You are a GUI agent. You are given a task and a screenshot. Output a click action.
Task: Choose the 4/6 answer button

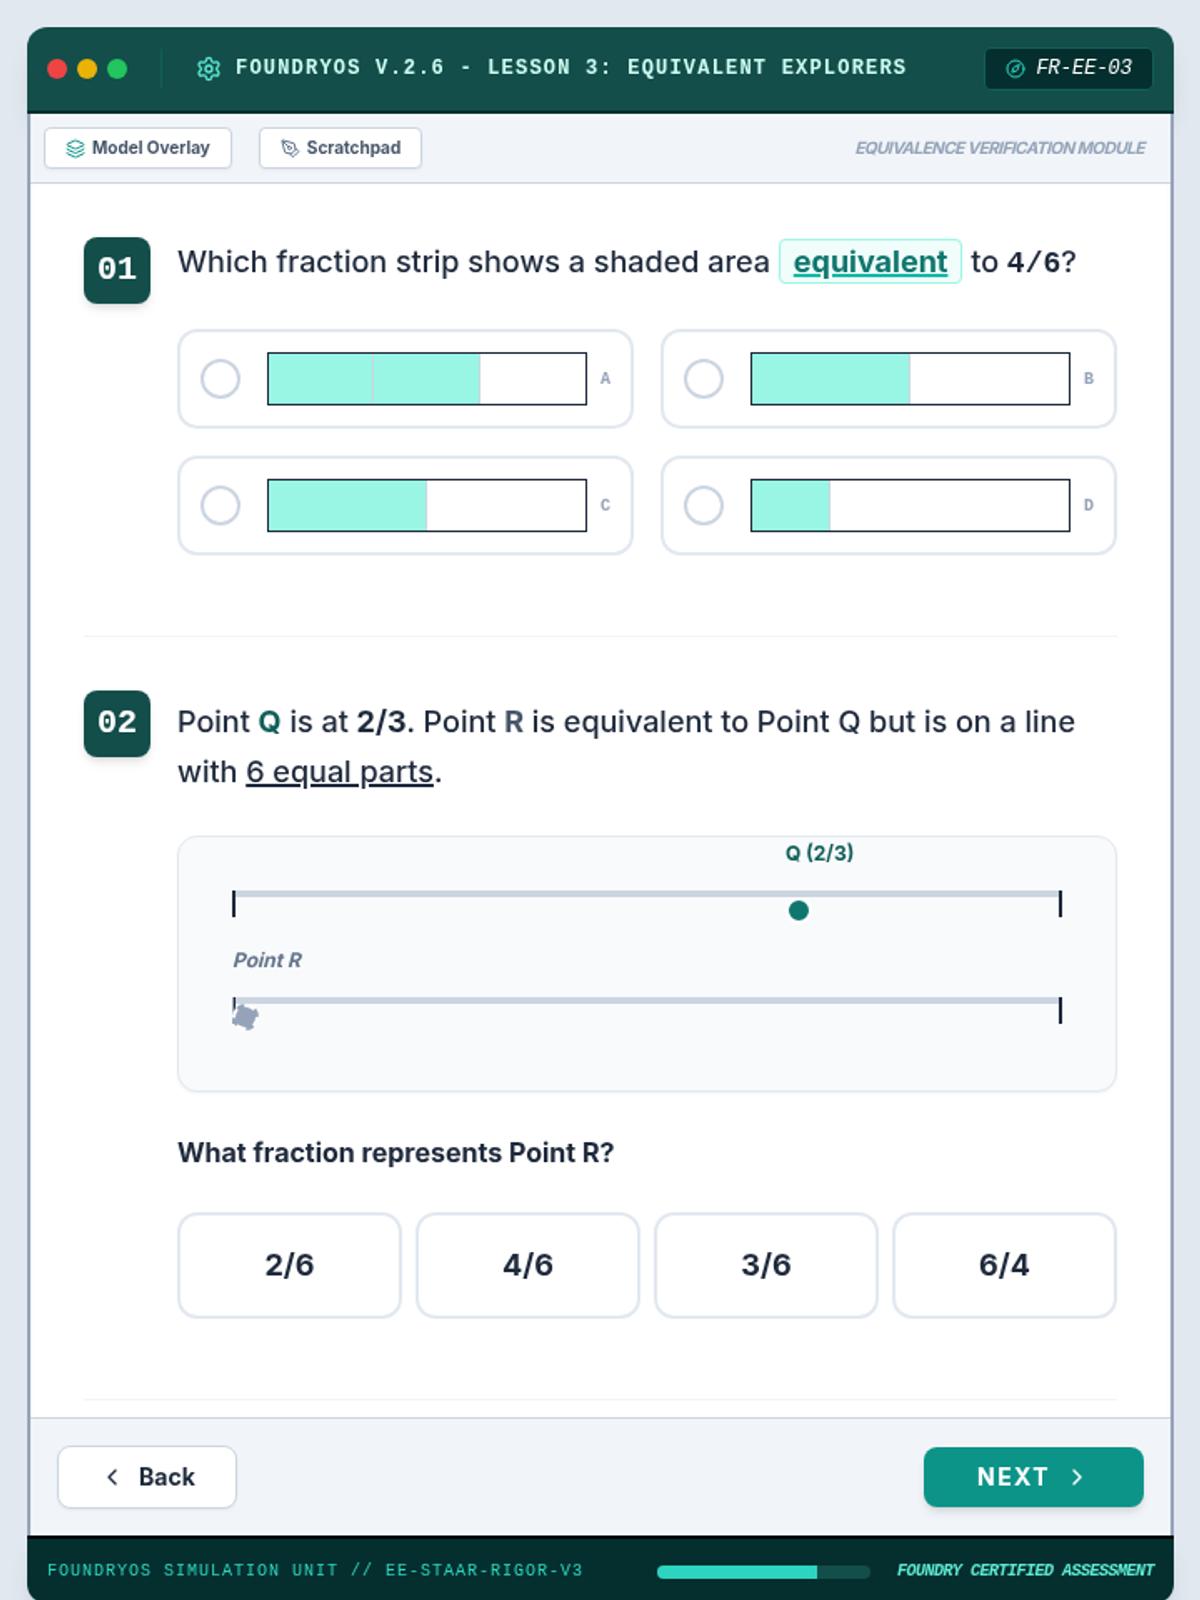click(x=528, y=1265)
